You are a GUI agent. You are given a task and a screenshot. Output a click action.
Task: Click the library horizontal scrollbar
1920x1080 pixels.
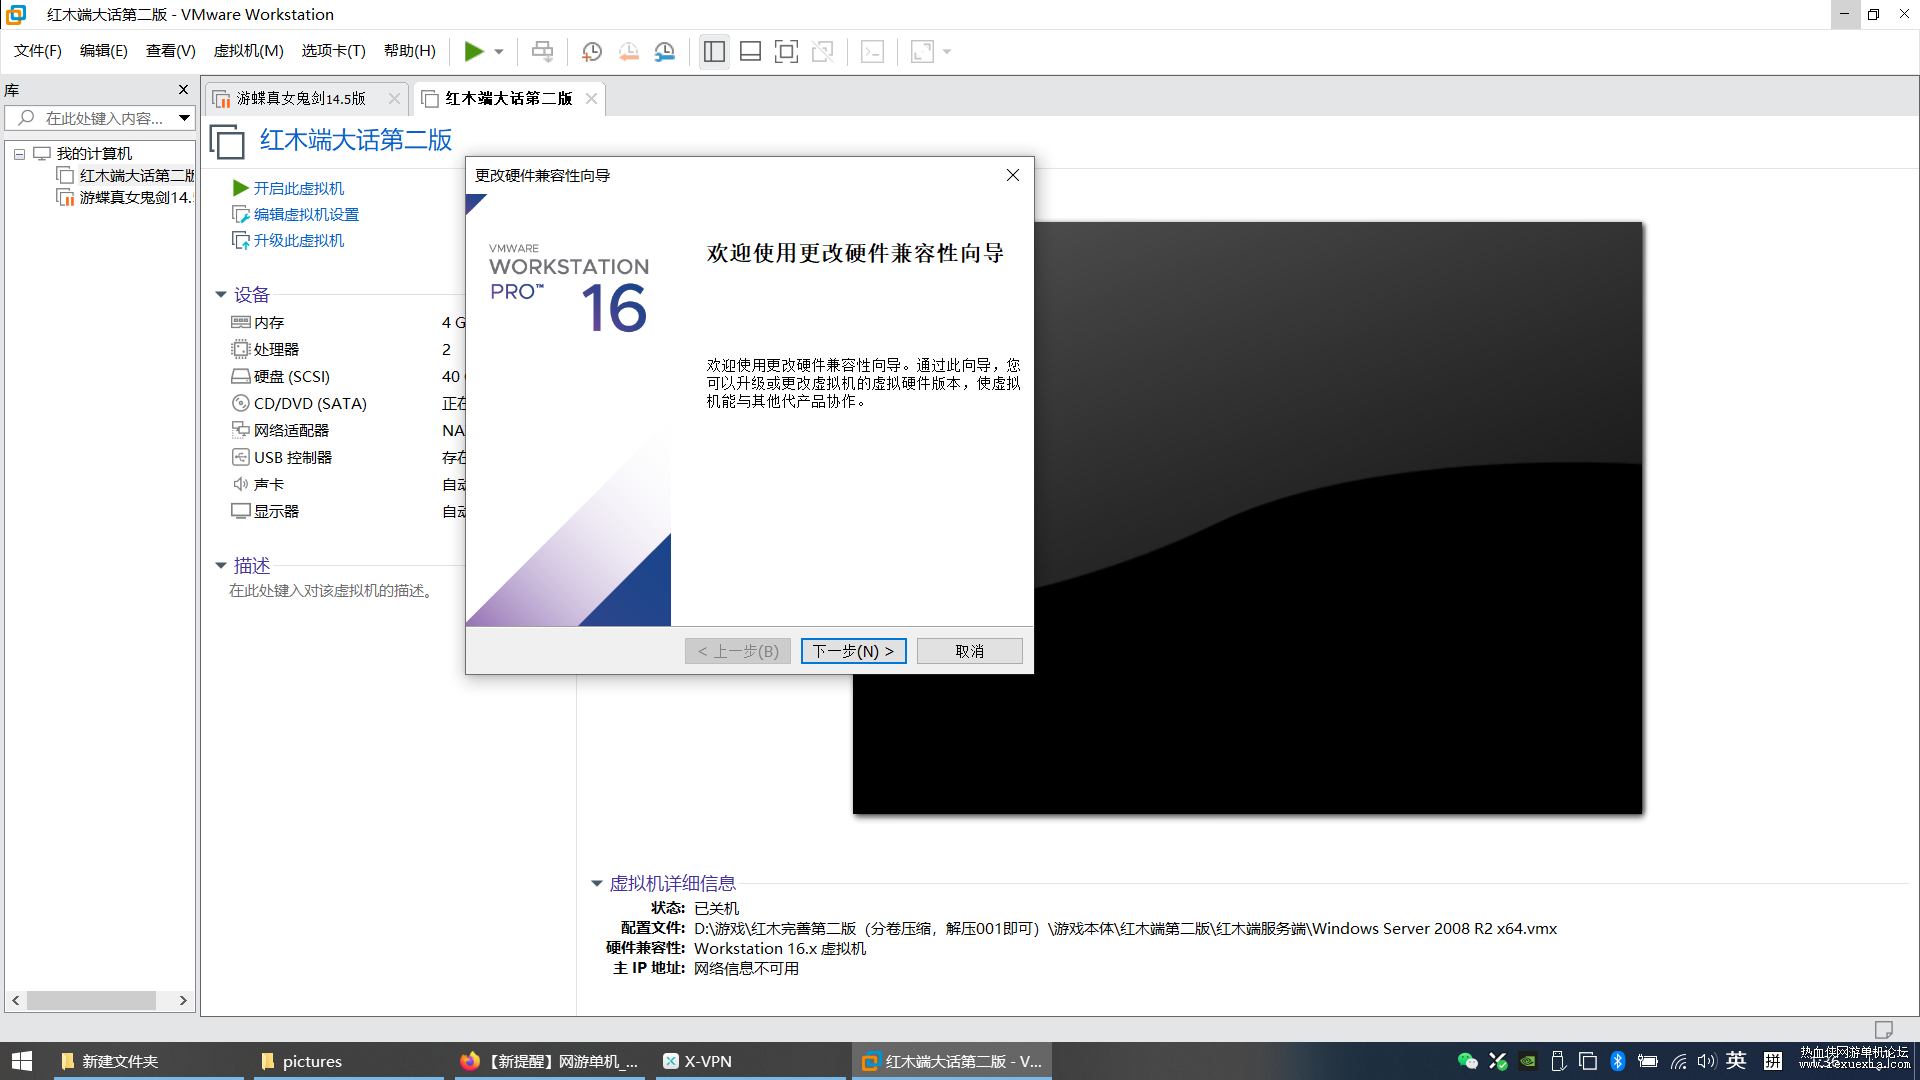coord(91,1000)
